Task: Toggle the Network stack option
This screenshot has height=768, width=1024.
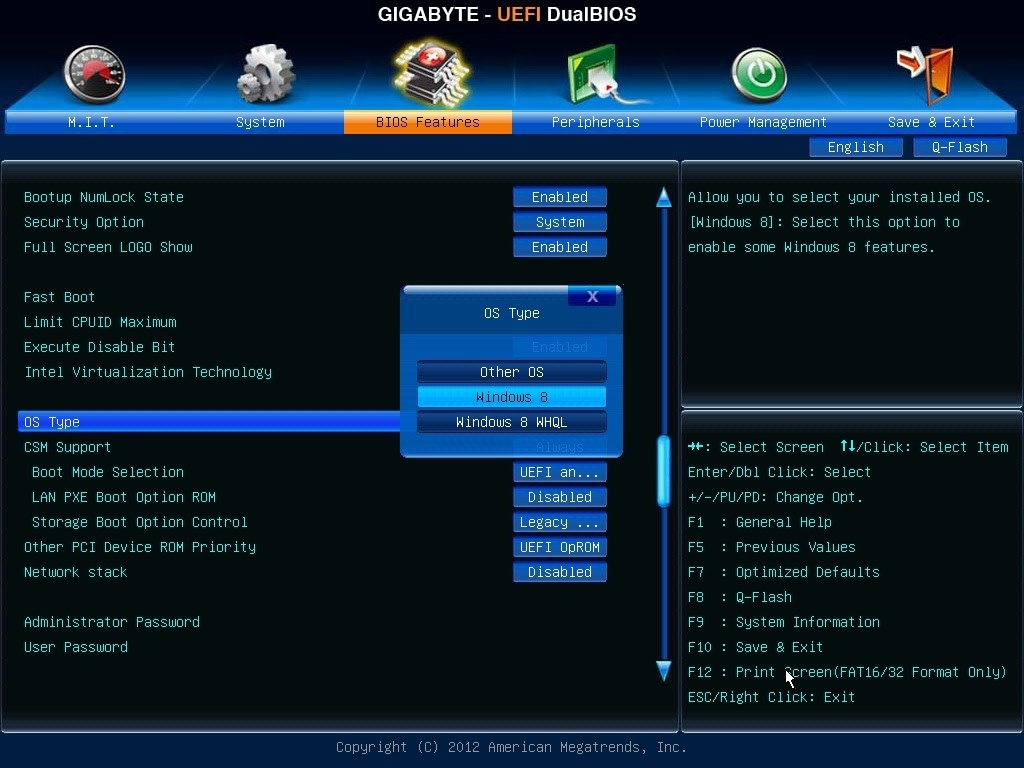Action: point(559,571)
